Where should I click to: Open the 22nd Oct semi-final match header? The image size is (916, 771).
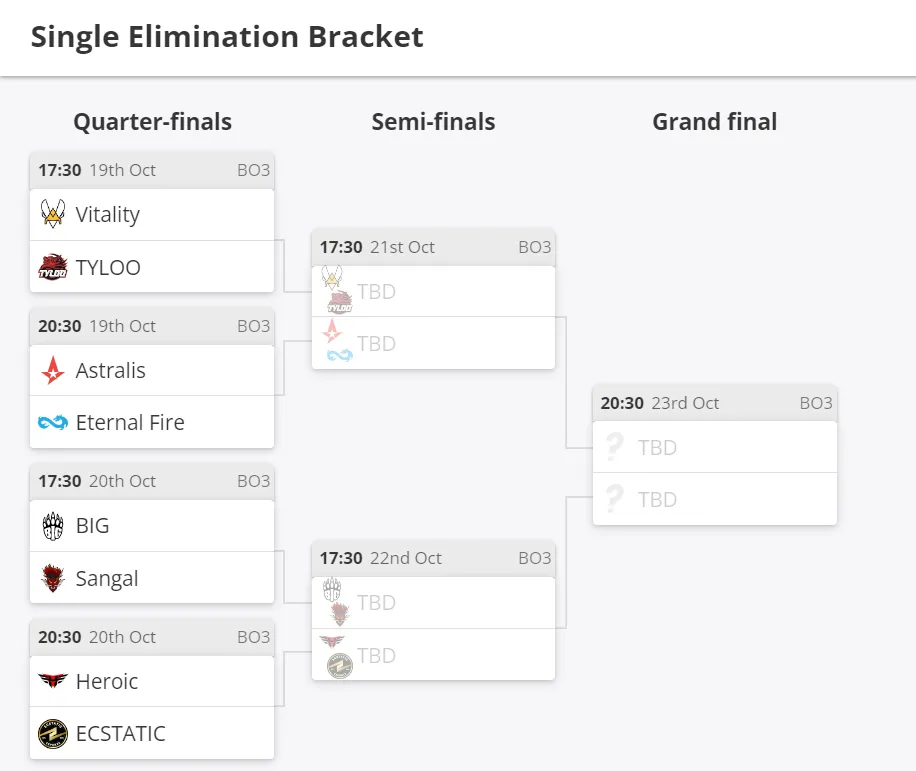[433, 558]
